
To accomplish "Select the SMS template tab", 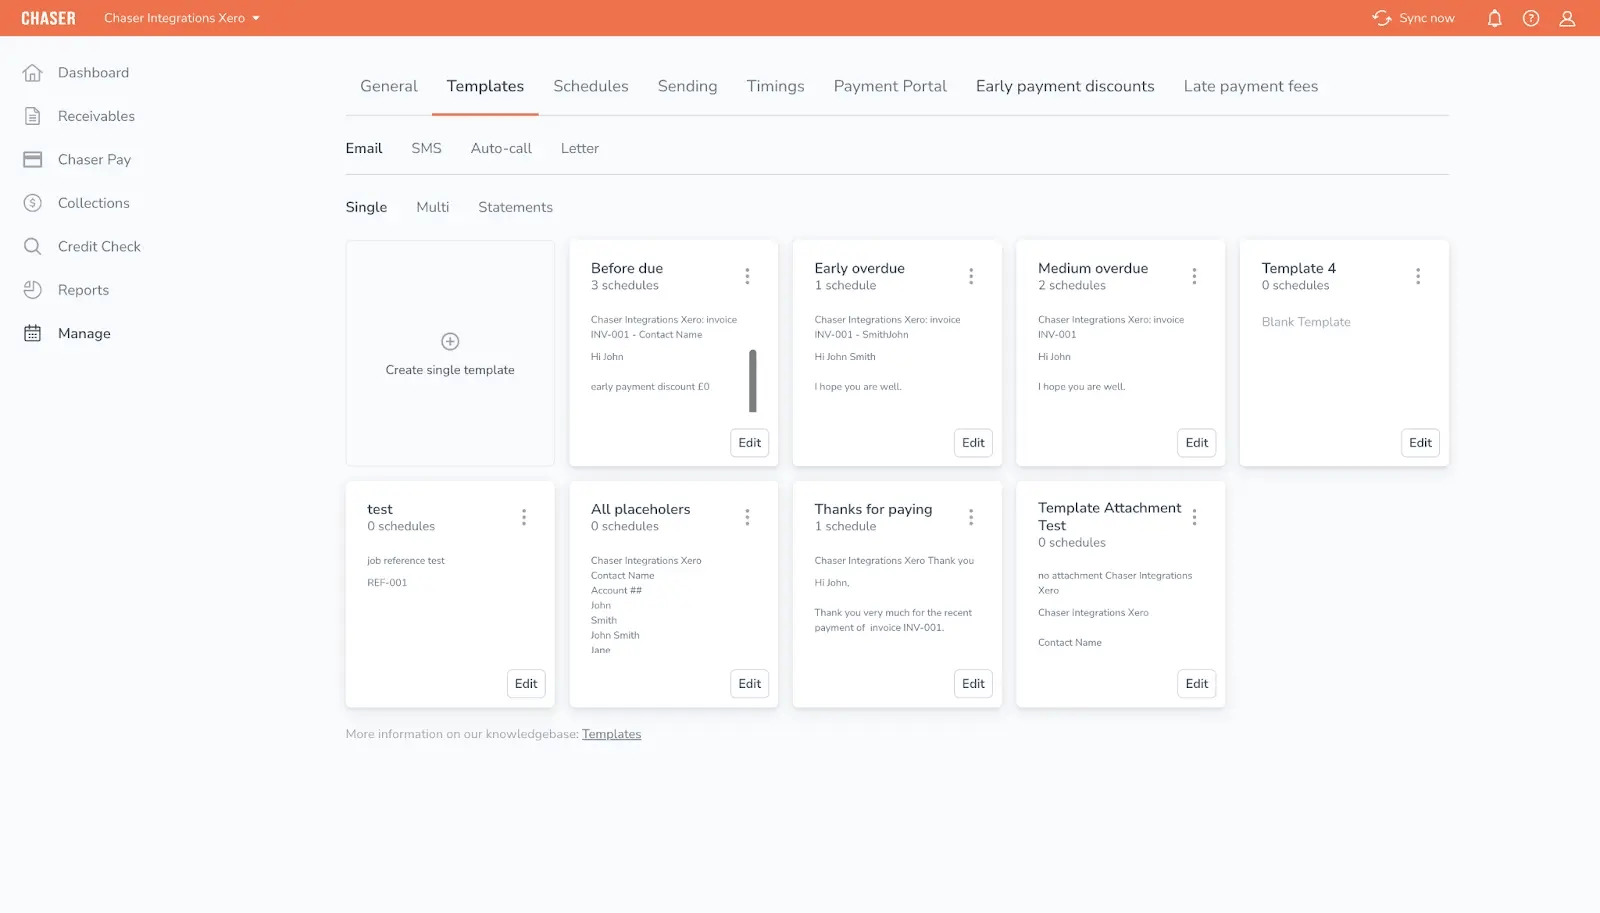I will click(426, 148).
